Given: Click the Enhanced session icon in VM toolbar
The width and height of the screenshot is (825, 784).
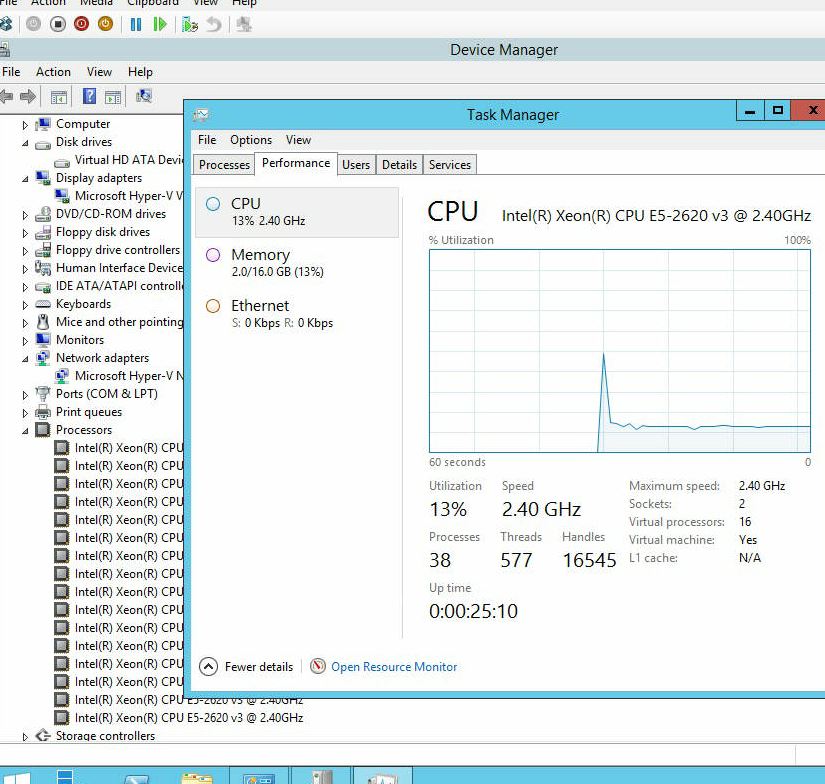Looking at the screenshot, I should point(244,24).
